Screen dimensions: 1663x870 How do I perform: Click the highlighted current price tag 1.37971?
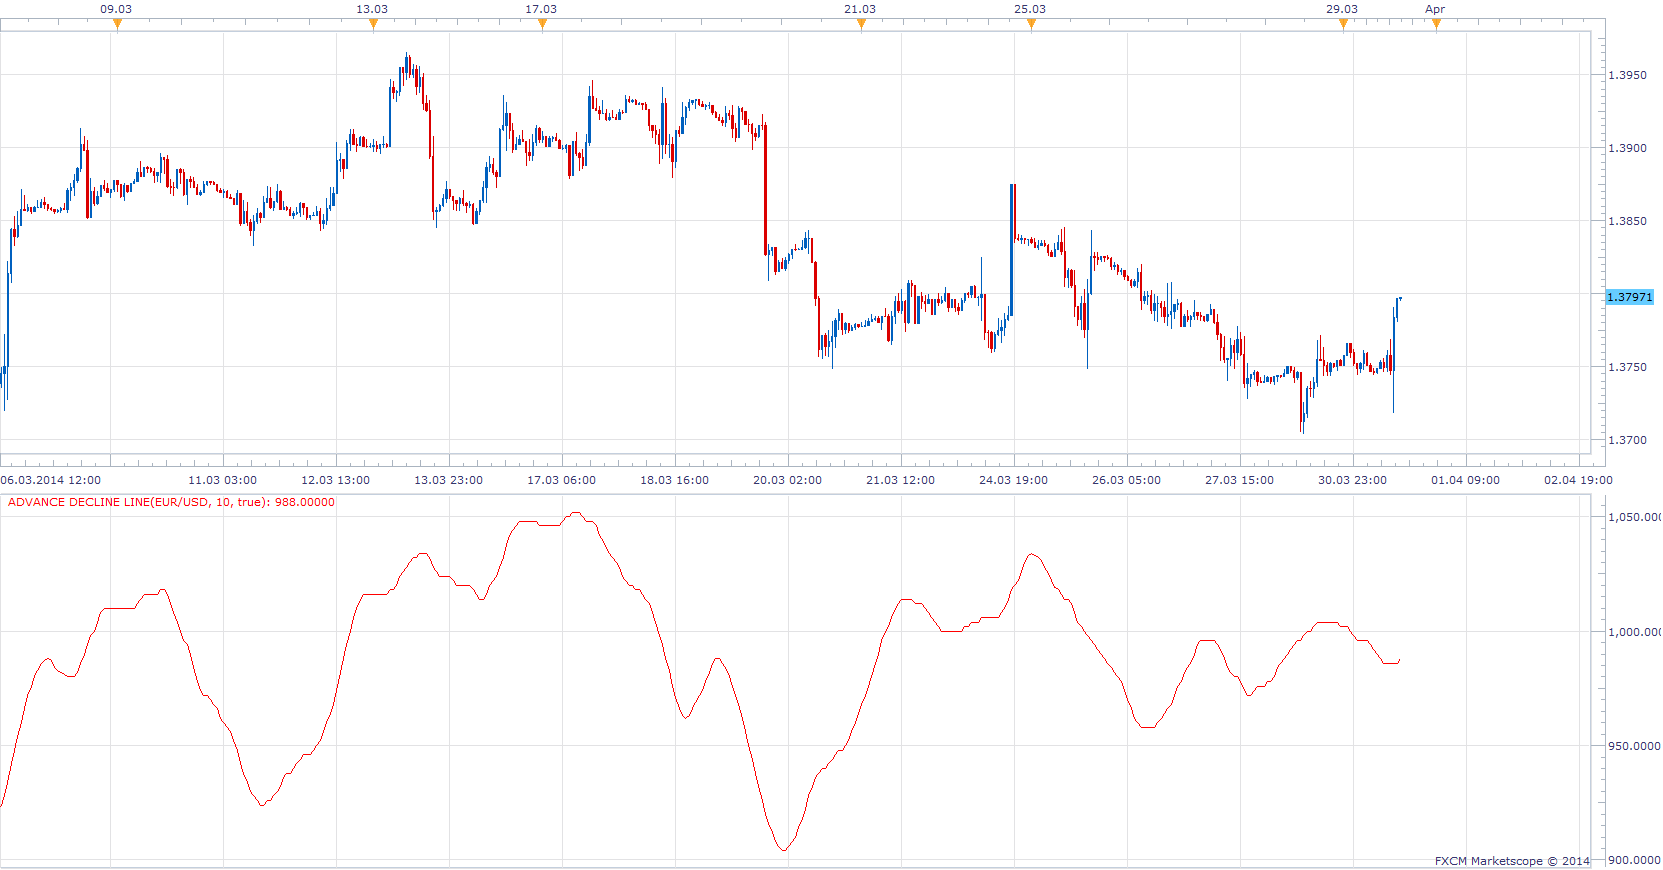(1629, 297)
